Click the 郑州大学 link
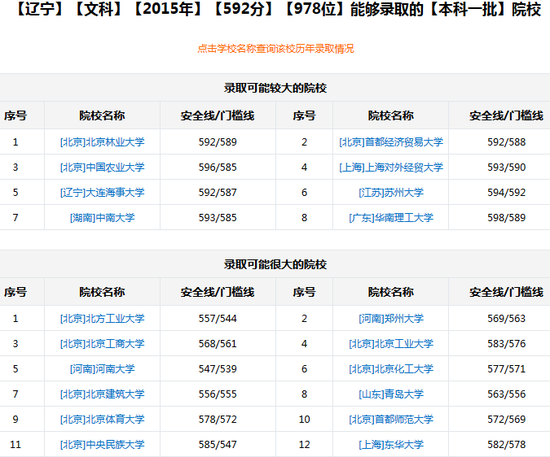Screen dimensions: 550x457 tap(391, 318)
